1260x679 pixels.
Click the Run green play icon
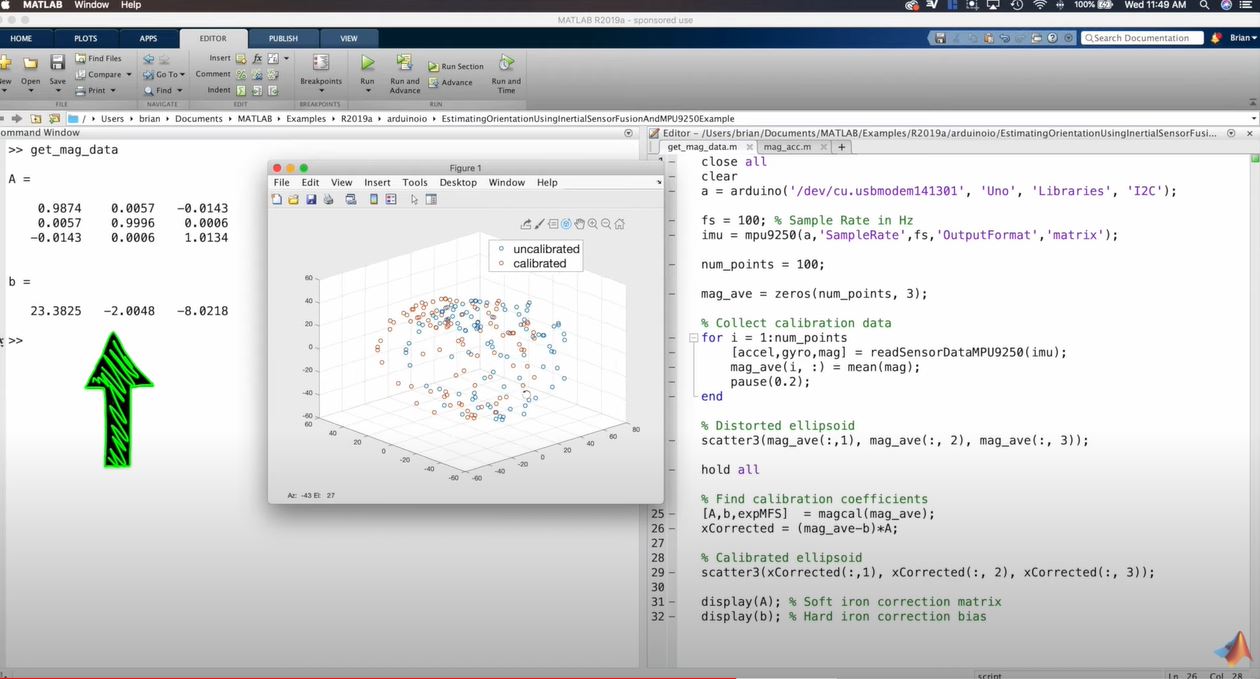pos(367,63)
